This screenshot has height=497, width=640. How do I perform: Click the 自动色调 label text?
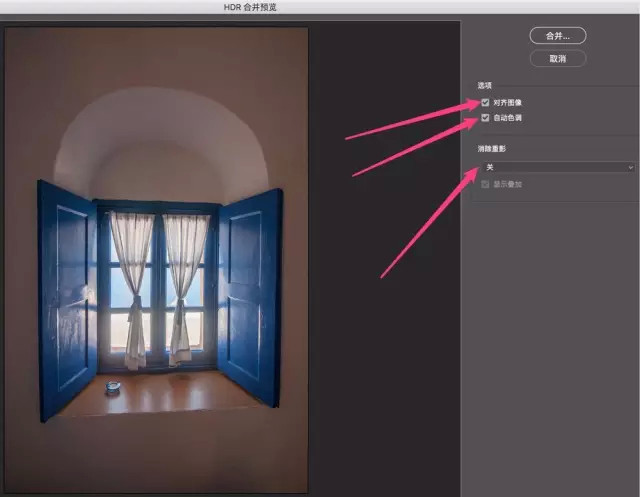[507, 118]
